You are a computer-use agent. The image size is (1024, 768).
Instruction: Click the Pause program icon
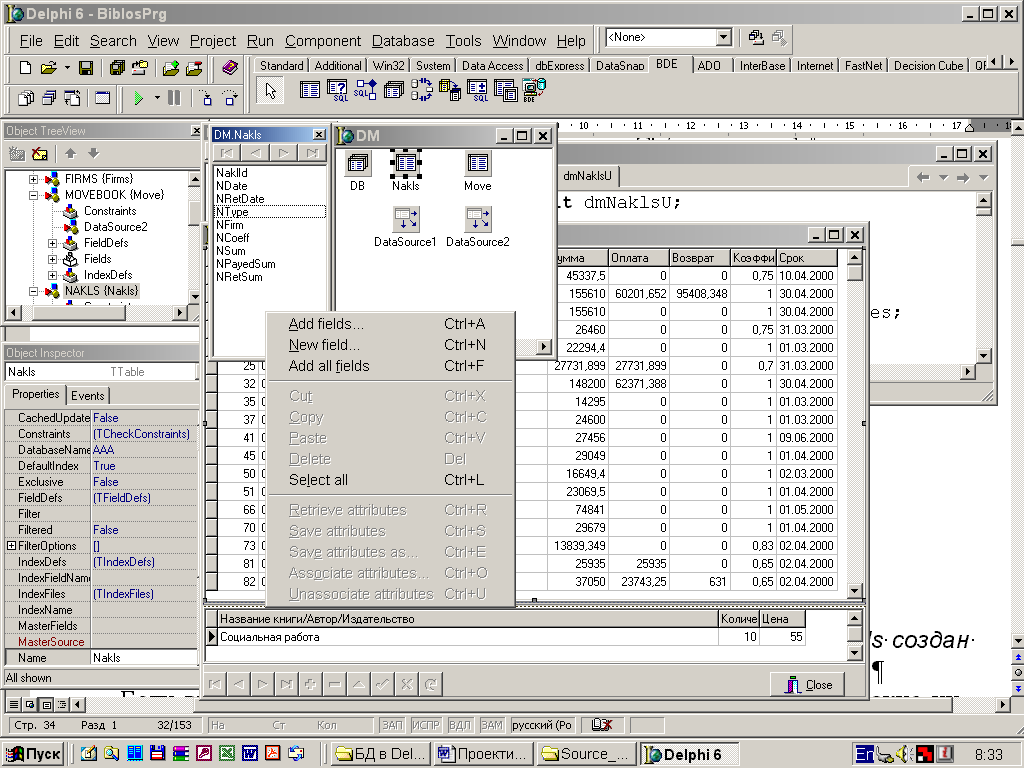174,98
